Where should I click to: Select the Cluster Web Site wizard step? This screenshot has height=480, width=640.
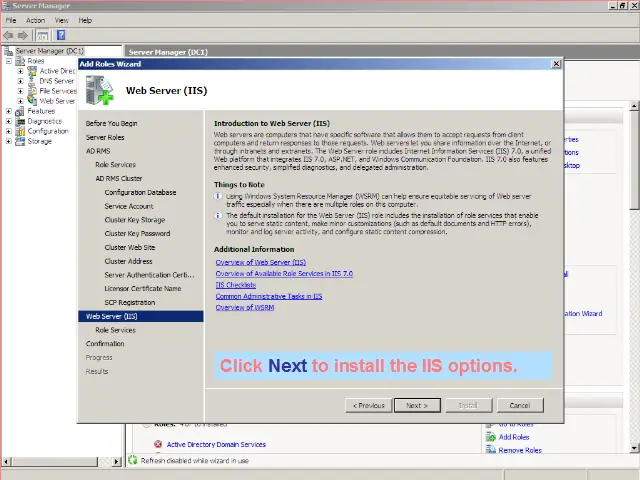pos(130,247)
